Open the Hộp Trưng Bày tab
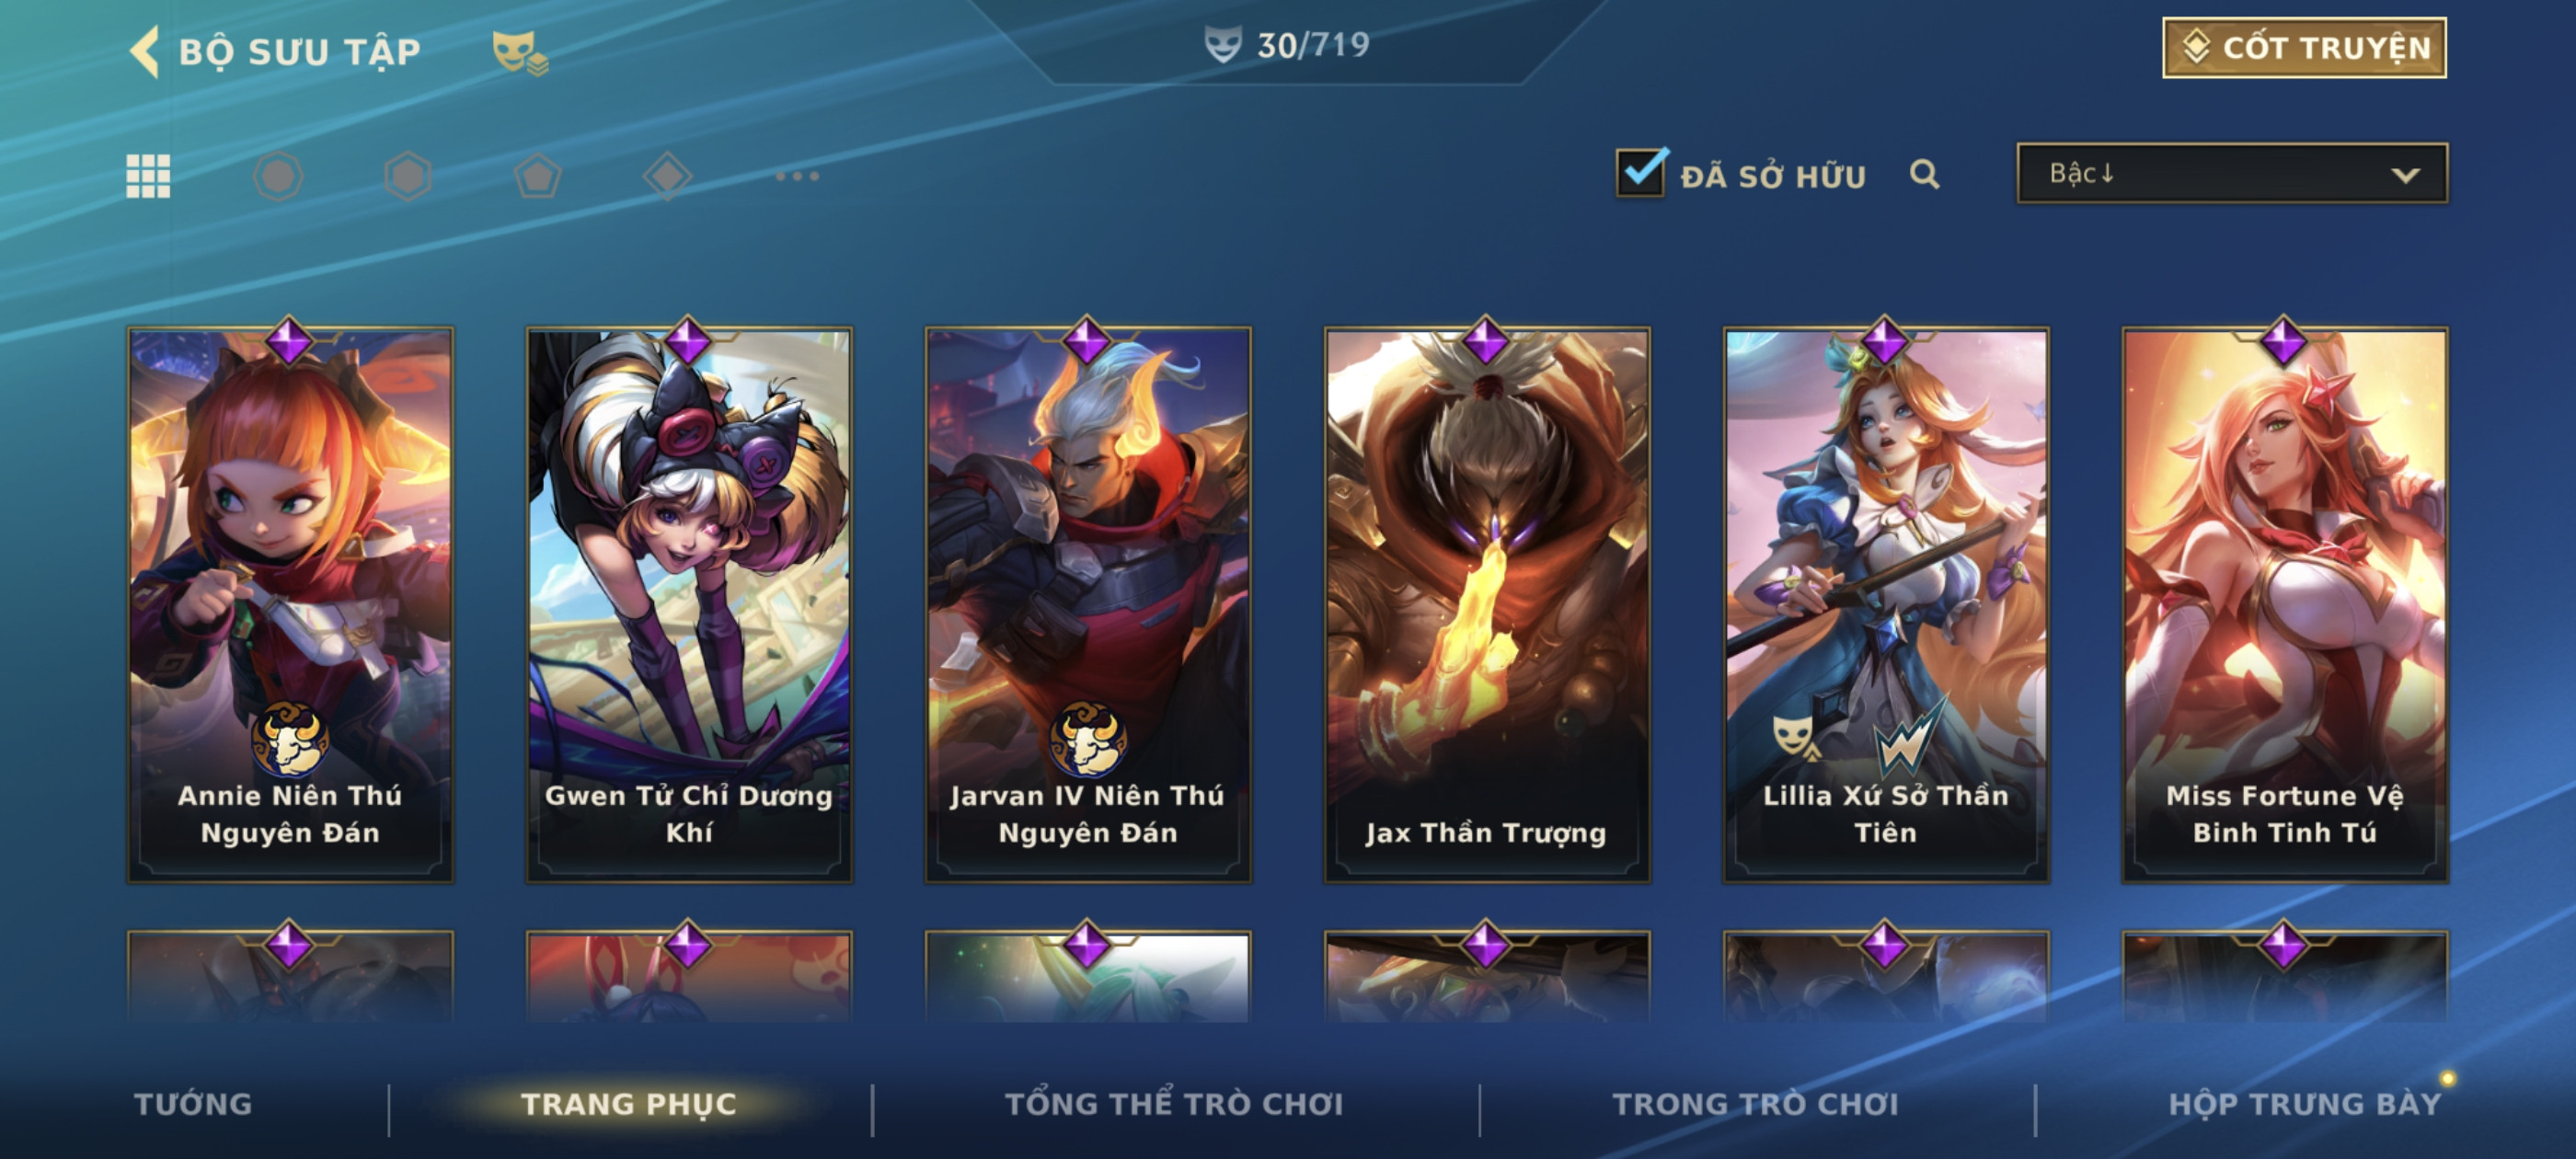The width and height of the screenshot is (2576, 1159). [x=2304, y=1104]
